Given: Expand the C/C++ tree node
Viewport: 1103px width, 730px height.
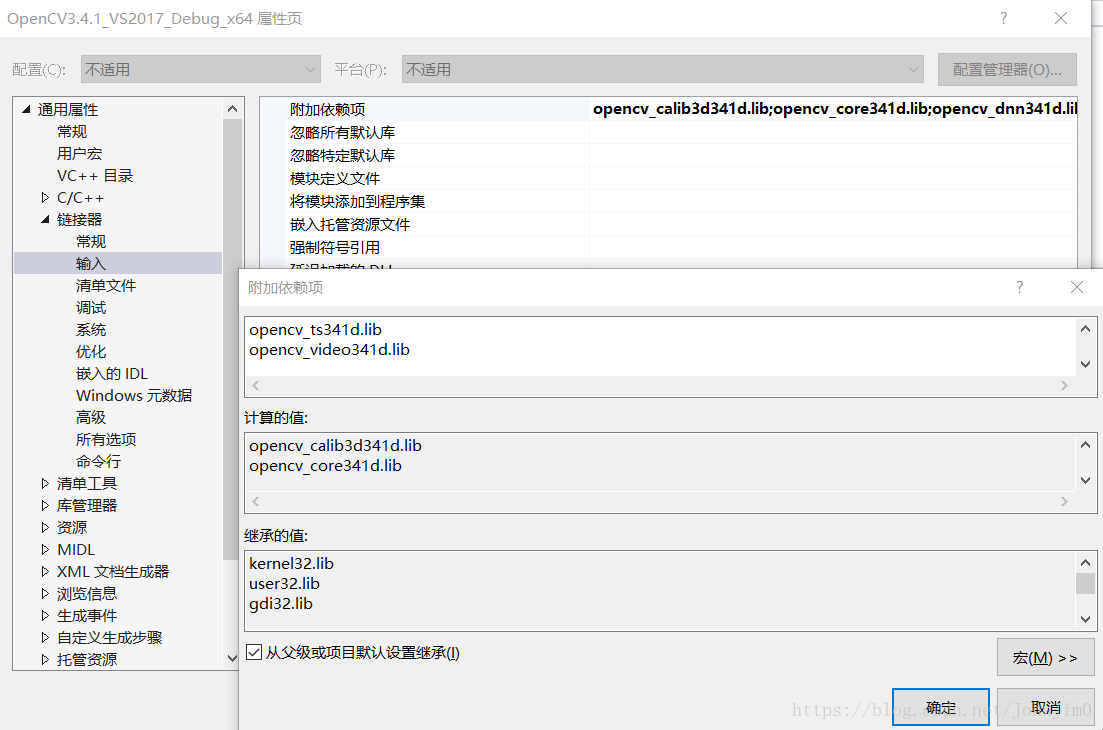Looking at the screenshot, I should tap(45, 198).
